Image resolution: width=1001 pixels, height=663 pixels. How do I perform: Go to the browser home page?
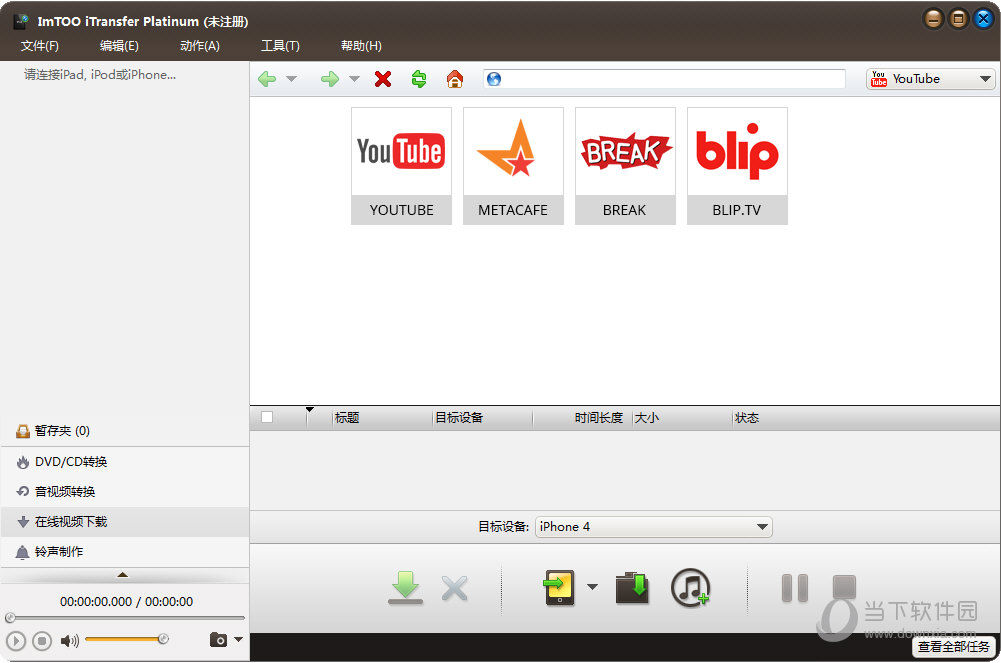tap(455, 79)
